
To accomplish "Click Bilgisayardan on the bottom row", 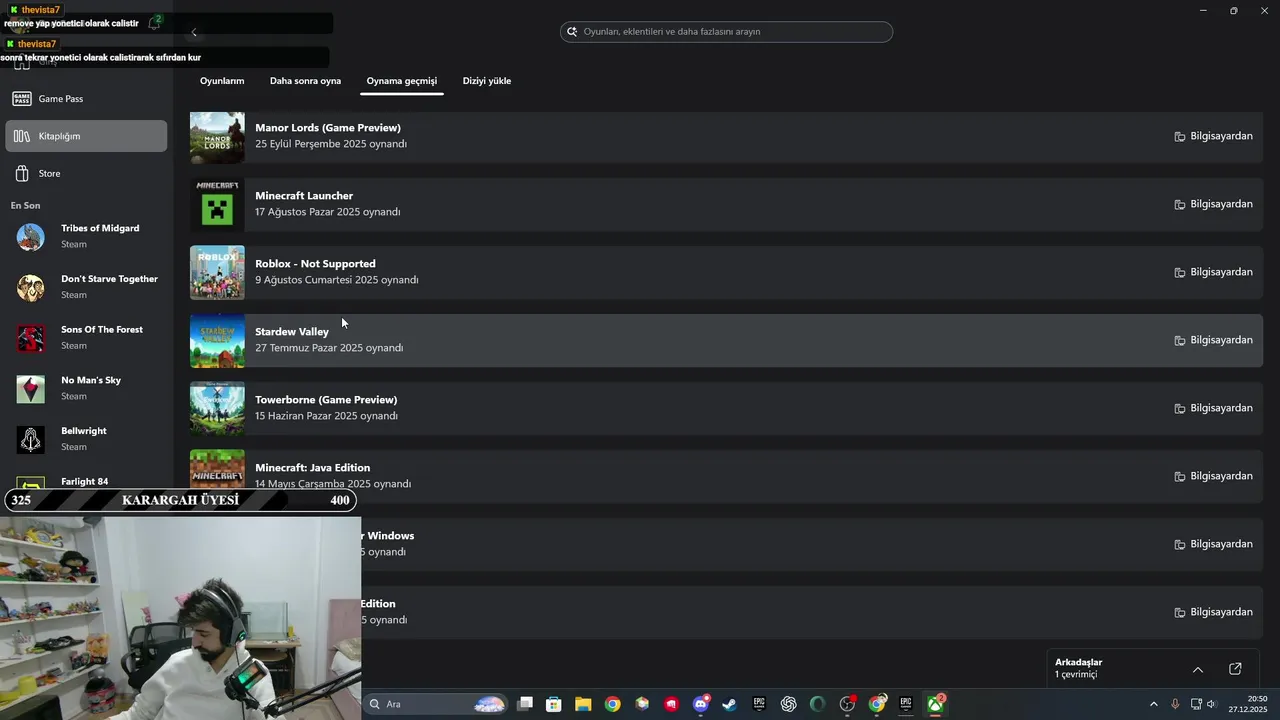I will point(1213,612).
